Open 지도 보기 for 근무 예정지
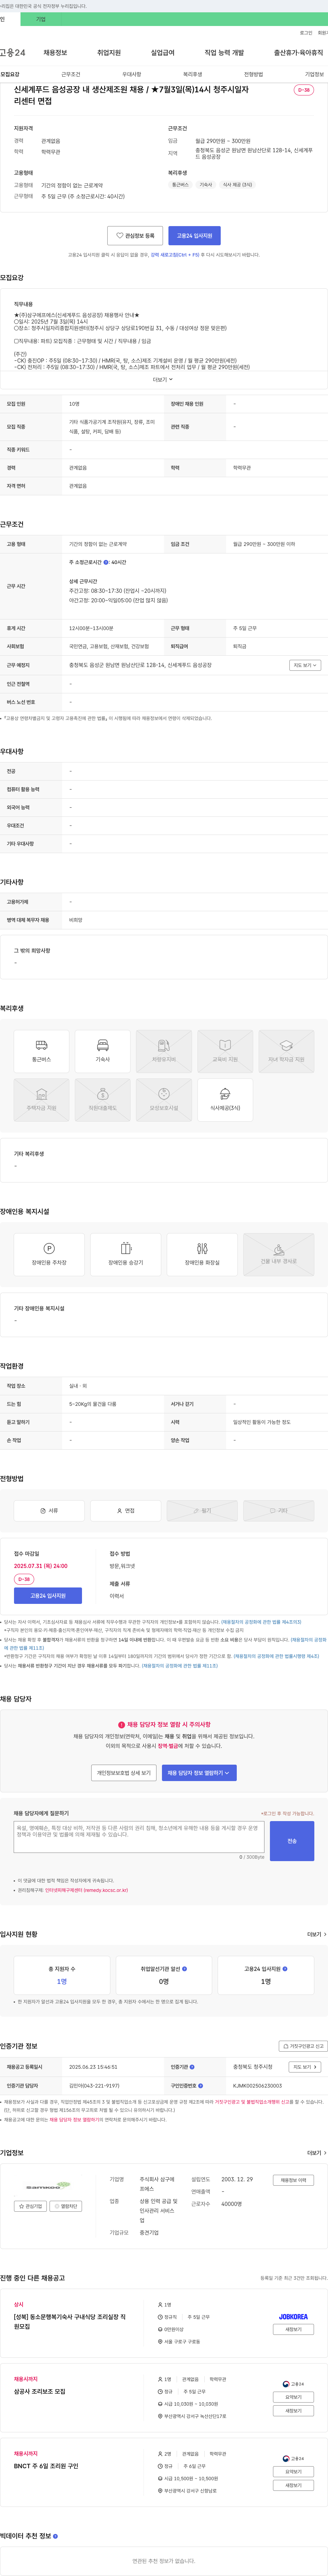Screen dimensions: 328x2576 click(x=305, y=665)
